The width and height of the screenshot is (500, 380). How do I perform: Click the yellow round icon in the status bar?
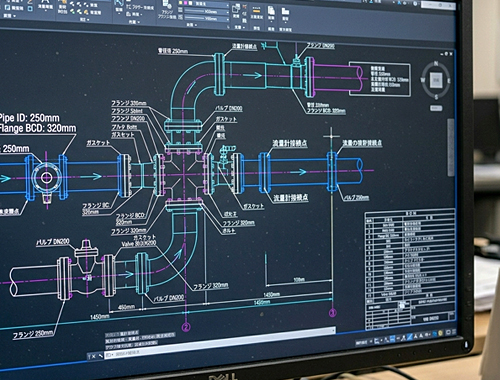pyautogui.click(x=441, y=332)
